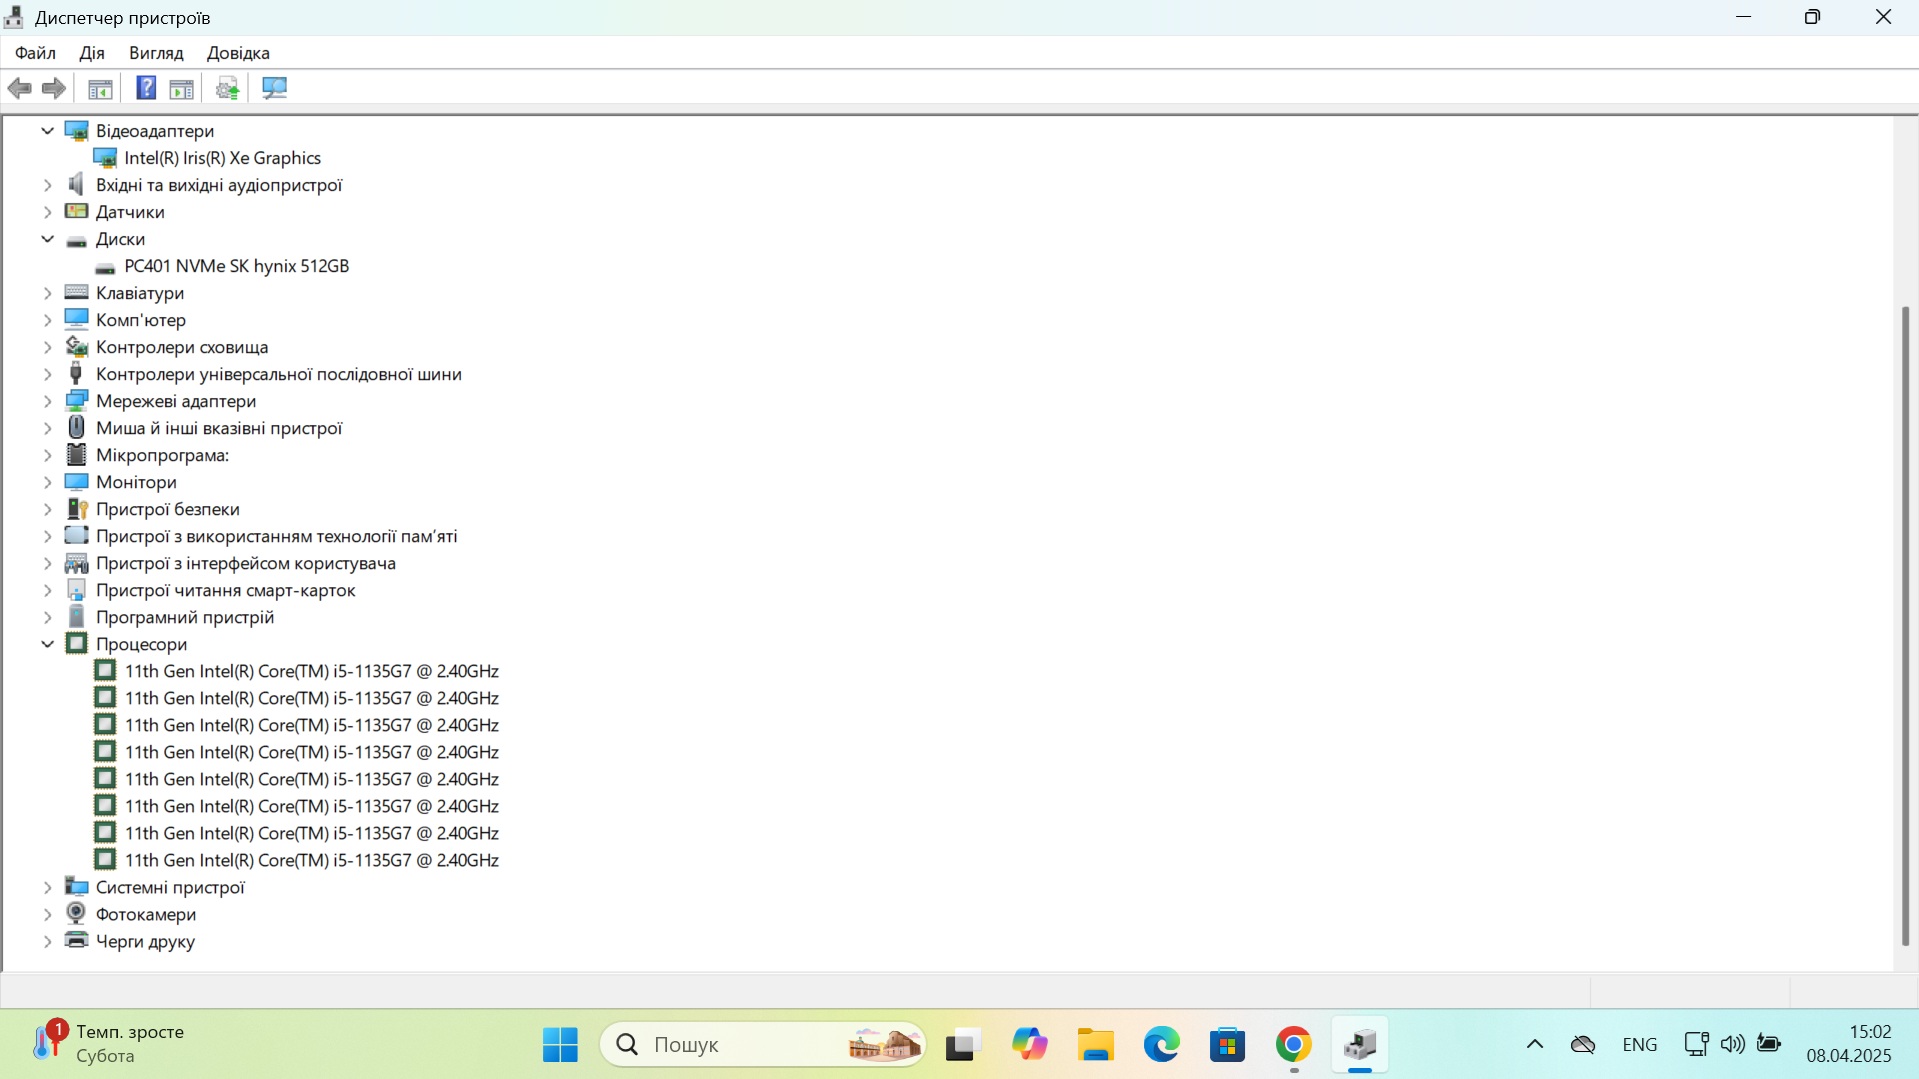Select Пристрої читання смарт-карток

click(x=226, y=590)
